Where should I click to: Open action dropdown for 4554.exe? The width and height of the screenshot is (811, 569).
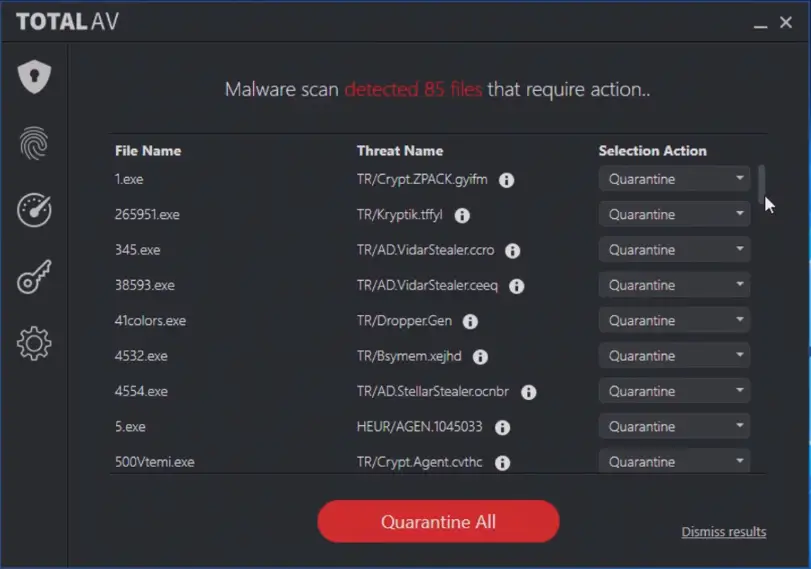tap(674, 391)
